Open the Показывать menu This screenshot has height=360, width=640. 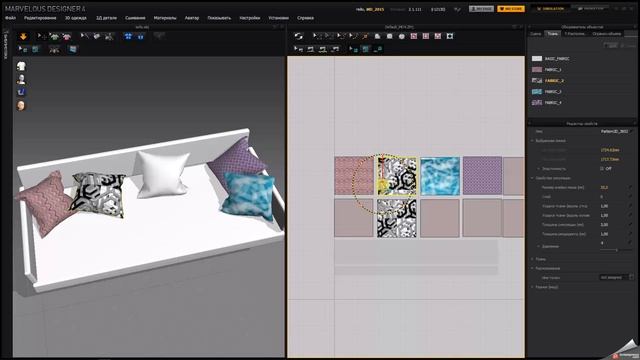(x=219, y=18)
